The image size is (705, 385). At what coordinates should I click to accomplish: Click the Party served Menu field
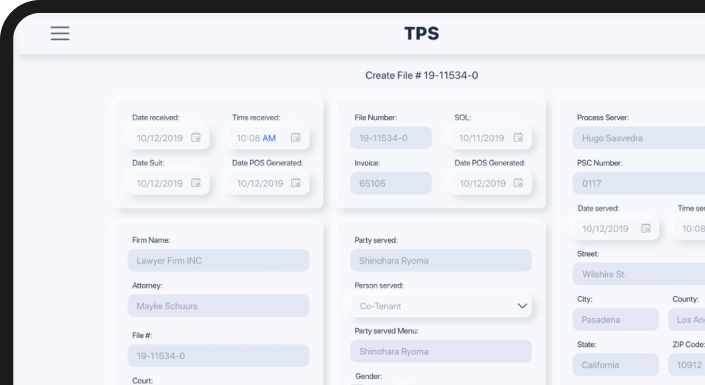pyautogui.click(x=441, y=351)
